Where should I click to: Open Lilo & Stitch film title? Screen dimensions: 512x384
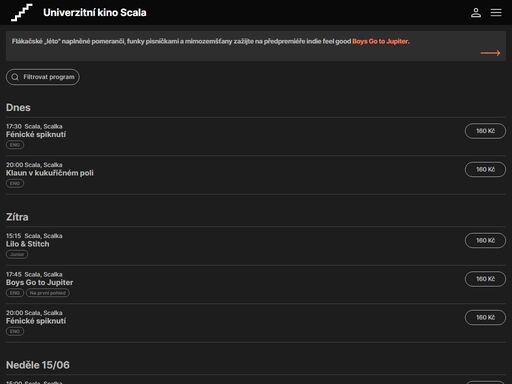point(28,244)
